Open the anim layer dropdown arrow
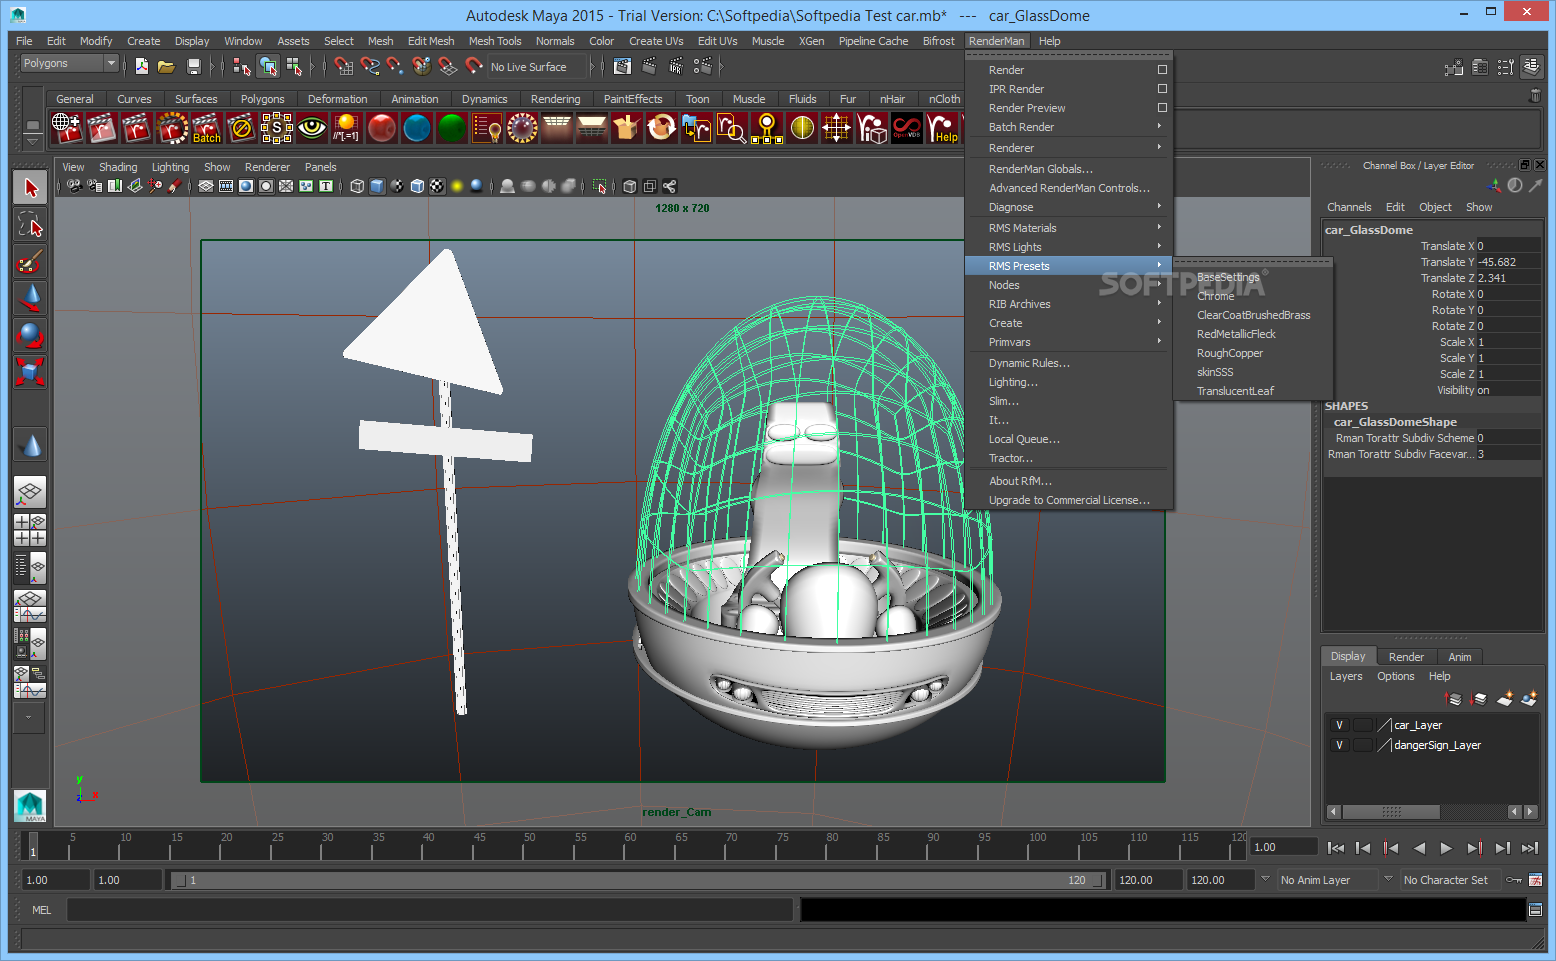 coord(1265,880)
